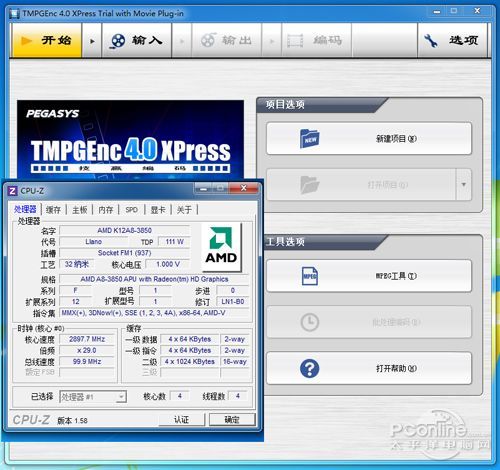Image resolution: width=500 pixels, height=470 pixels.
Task: Switch to 内存 (Memory) tab in CPU-Z
Action: pyautogui.click(x=106, y=210)
